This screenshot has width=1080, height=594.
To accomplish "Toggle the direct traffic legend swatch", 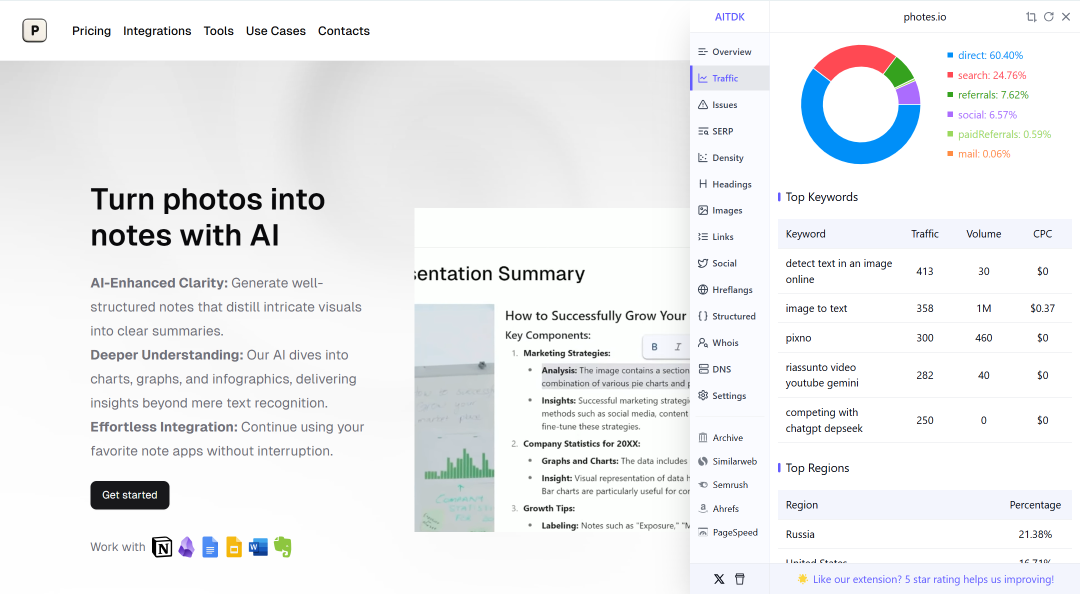I will click(x=951, y=55).
